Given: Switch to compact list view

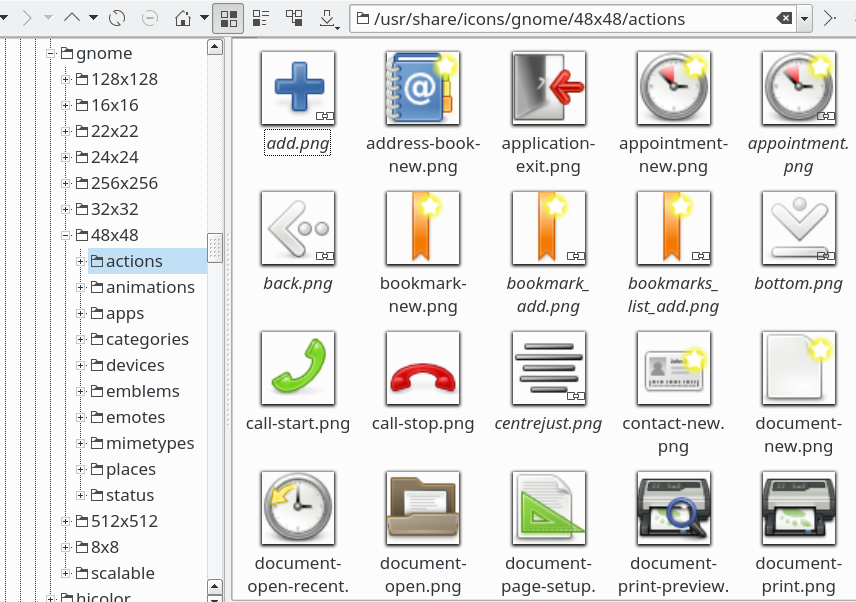Looking at the screenshot, I should tap(260, 17).
